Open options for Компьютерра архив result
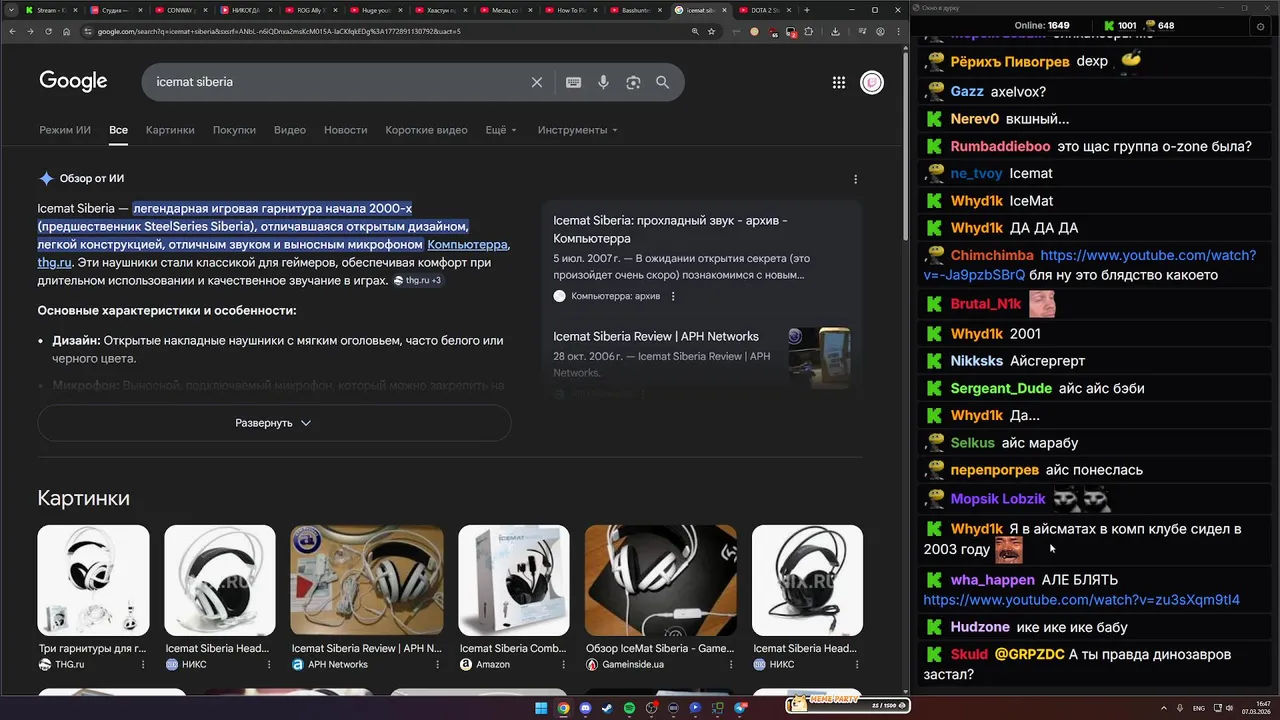1280x720 pixels. click(x=673, y=296)
